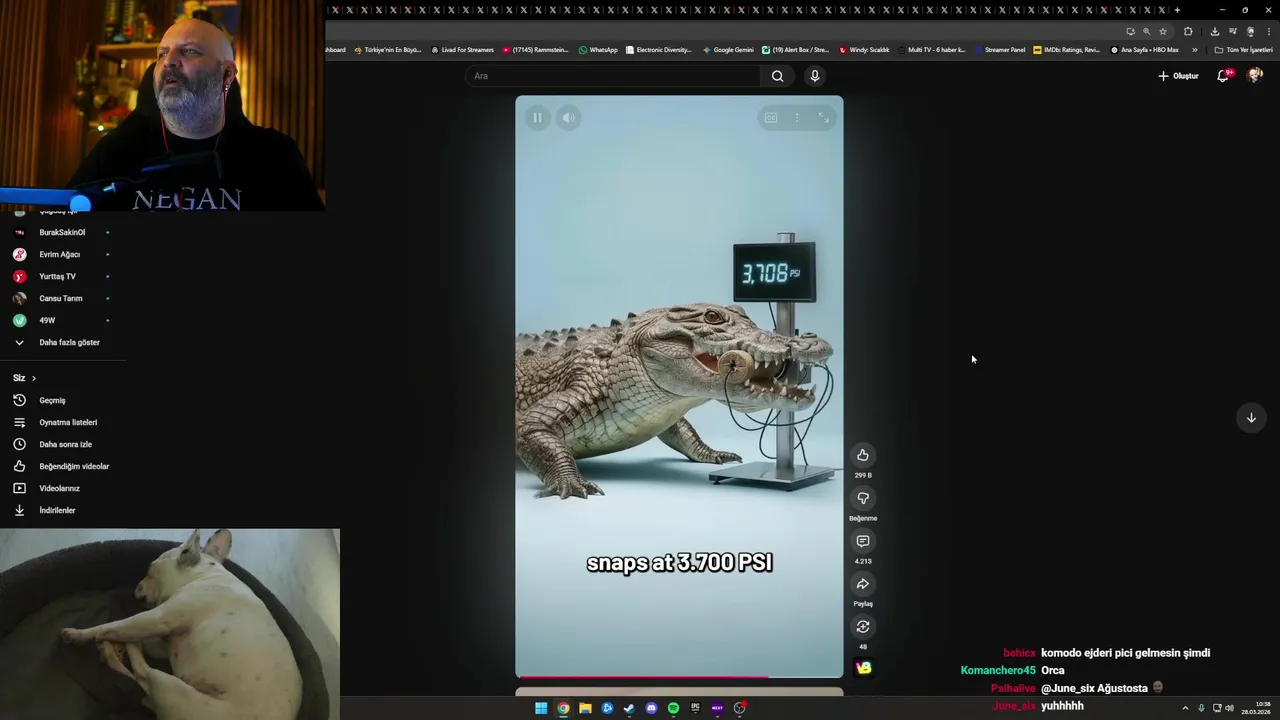Open the Oluştur create menu
Image resolution: width=1280 pixels, height=720 pixels.
(x=1178, y=76)
